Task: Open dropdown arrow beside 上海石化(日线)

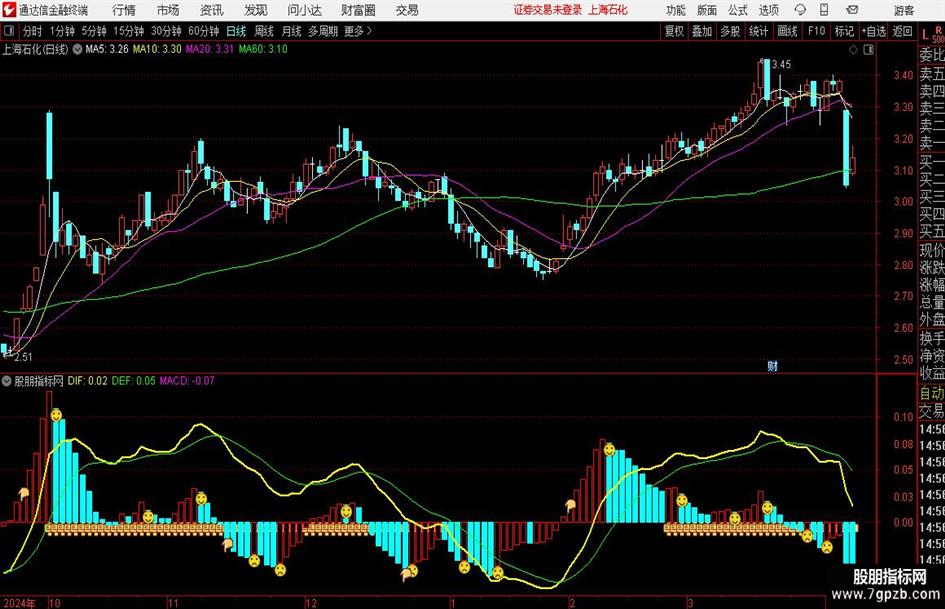Action: [77, 49]
